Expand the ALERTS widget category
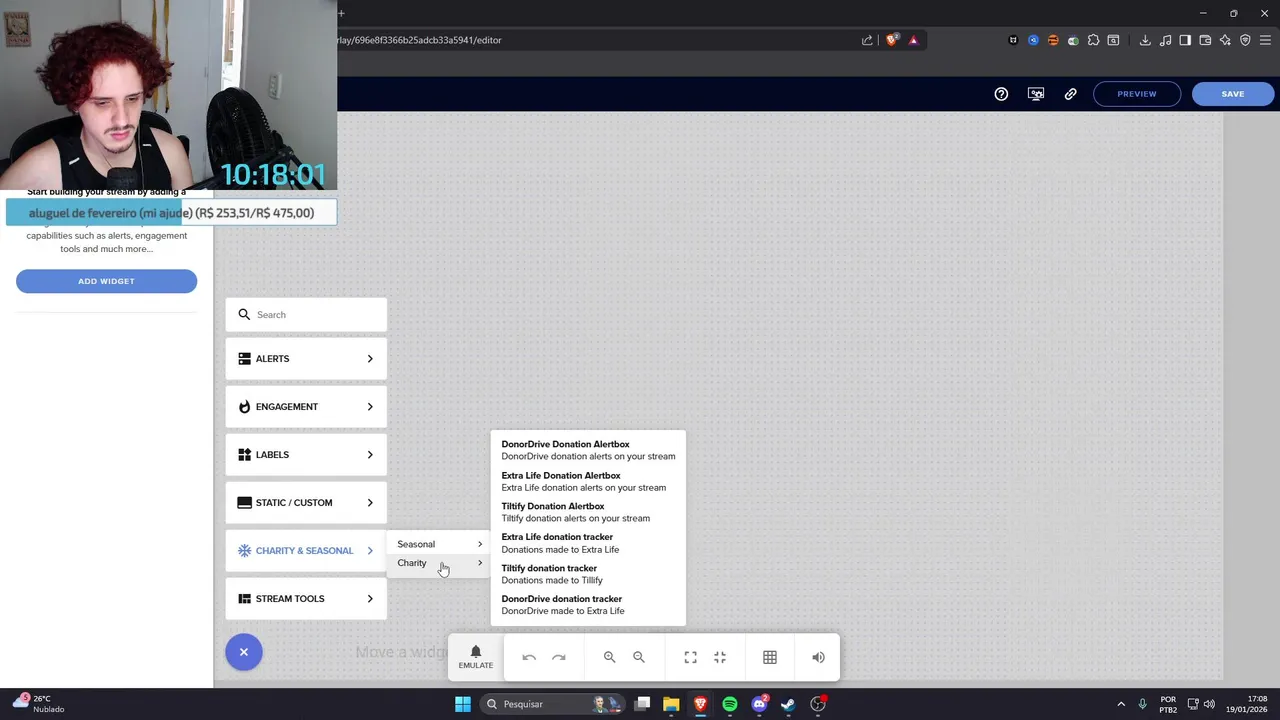 [306, 359]
